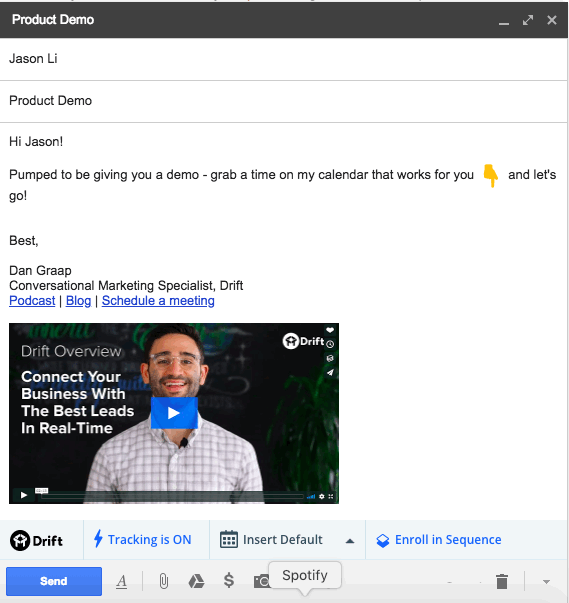This screenshot has height=603, width=569.
Task: Click the dollar sign send-money icon
Action: 229,580
